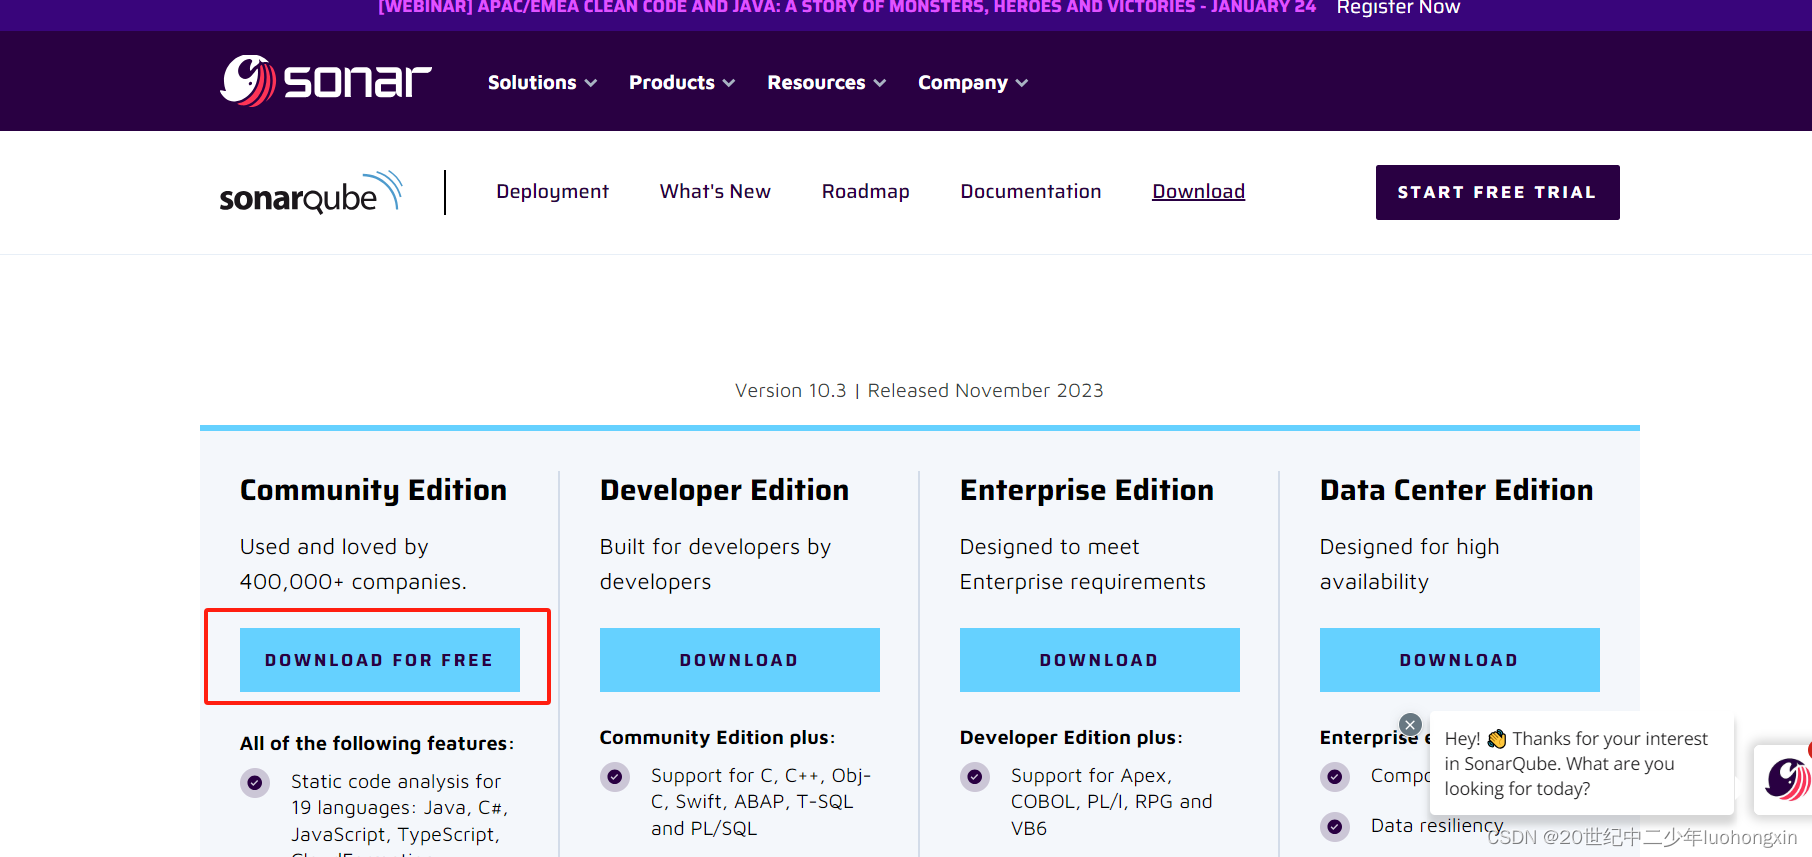Viewport: 1812px width, 857px height.
Task: Download the Enterprise Edition
Action: pyautogui.click(x=1100, y=660)
